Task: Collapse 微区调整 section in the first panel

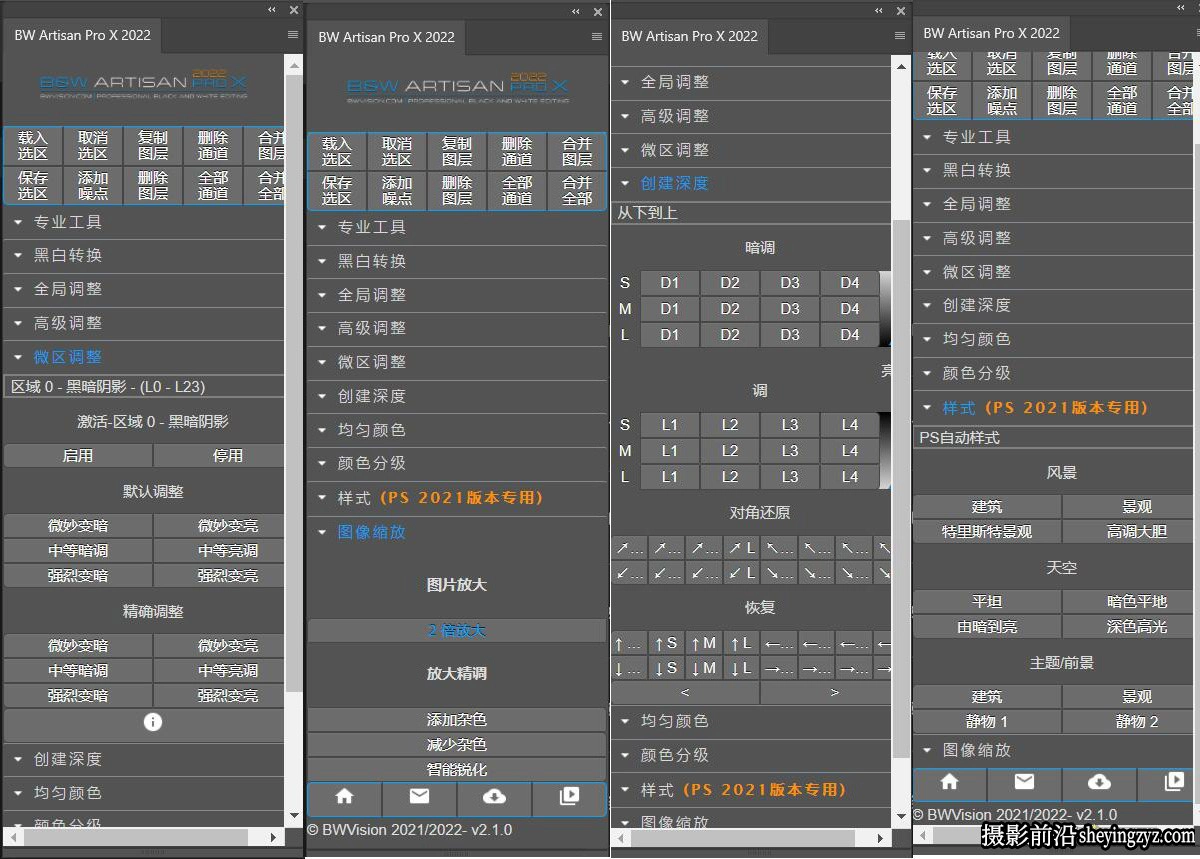Action: pyautogui.click(x=144, y=357)
